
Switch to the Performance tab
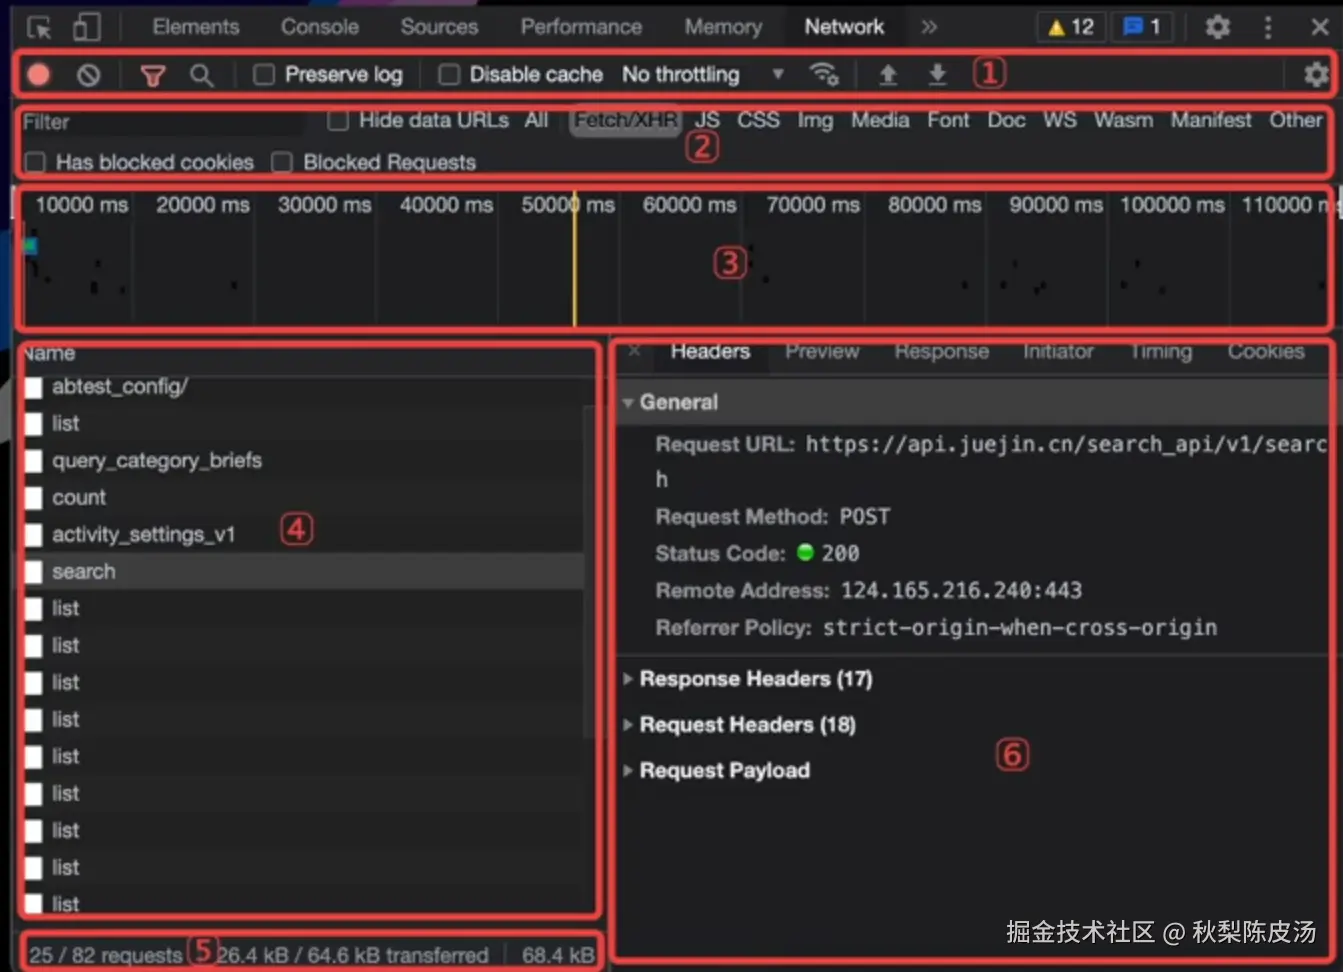click(581, 27)
